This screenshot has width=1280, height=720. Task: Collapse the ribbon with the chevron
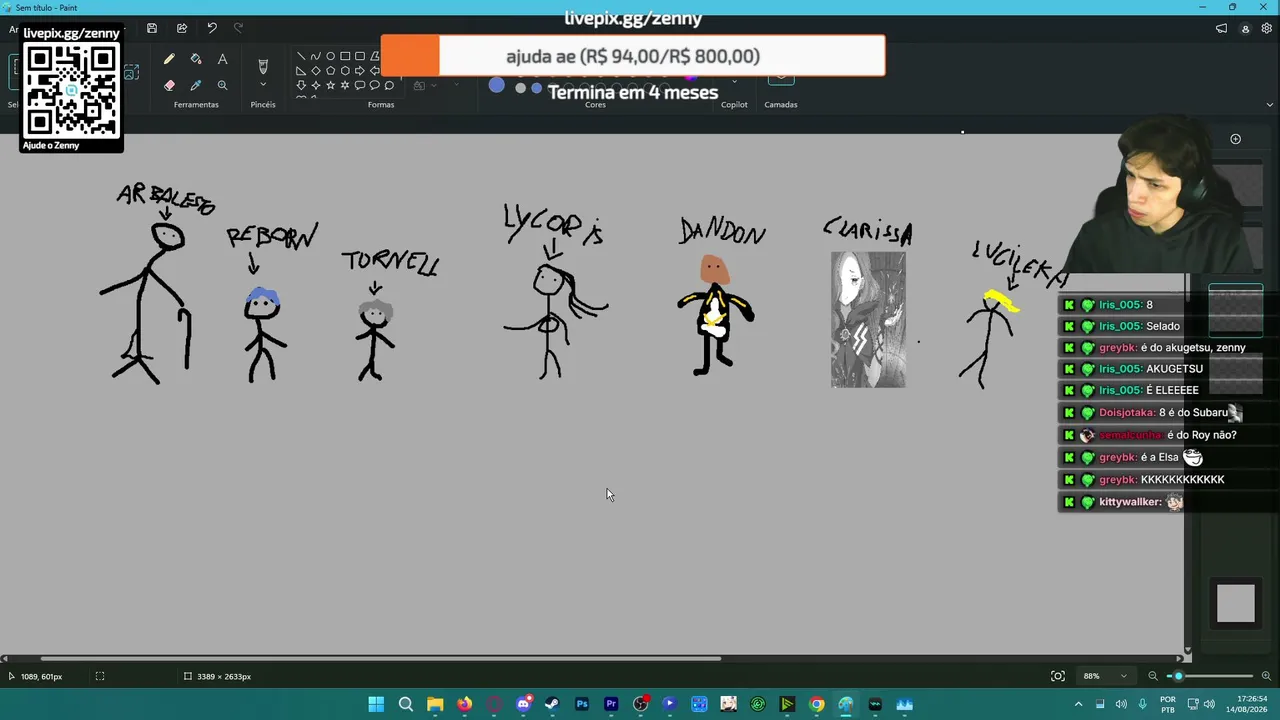click(x=1270, y=104)
